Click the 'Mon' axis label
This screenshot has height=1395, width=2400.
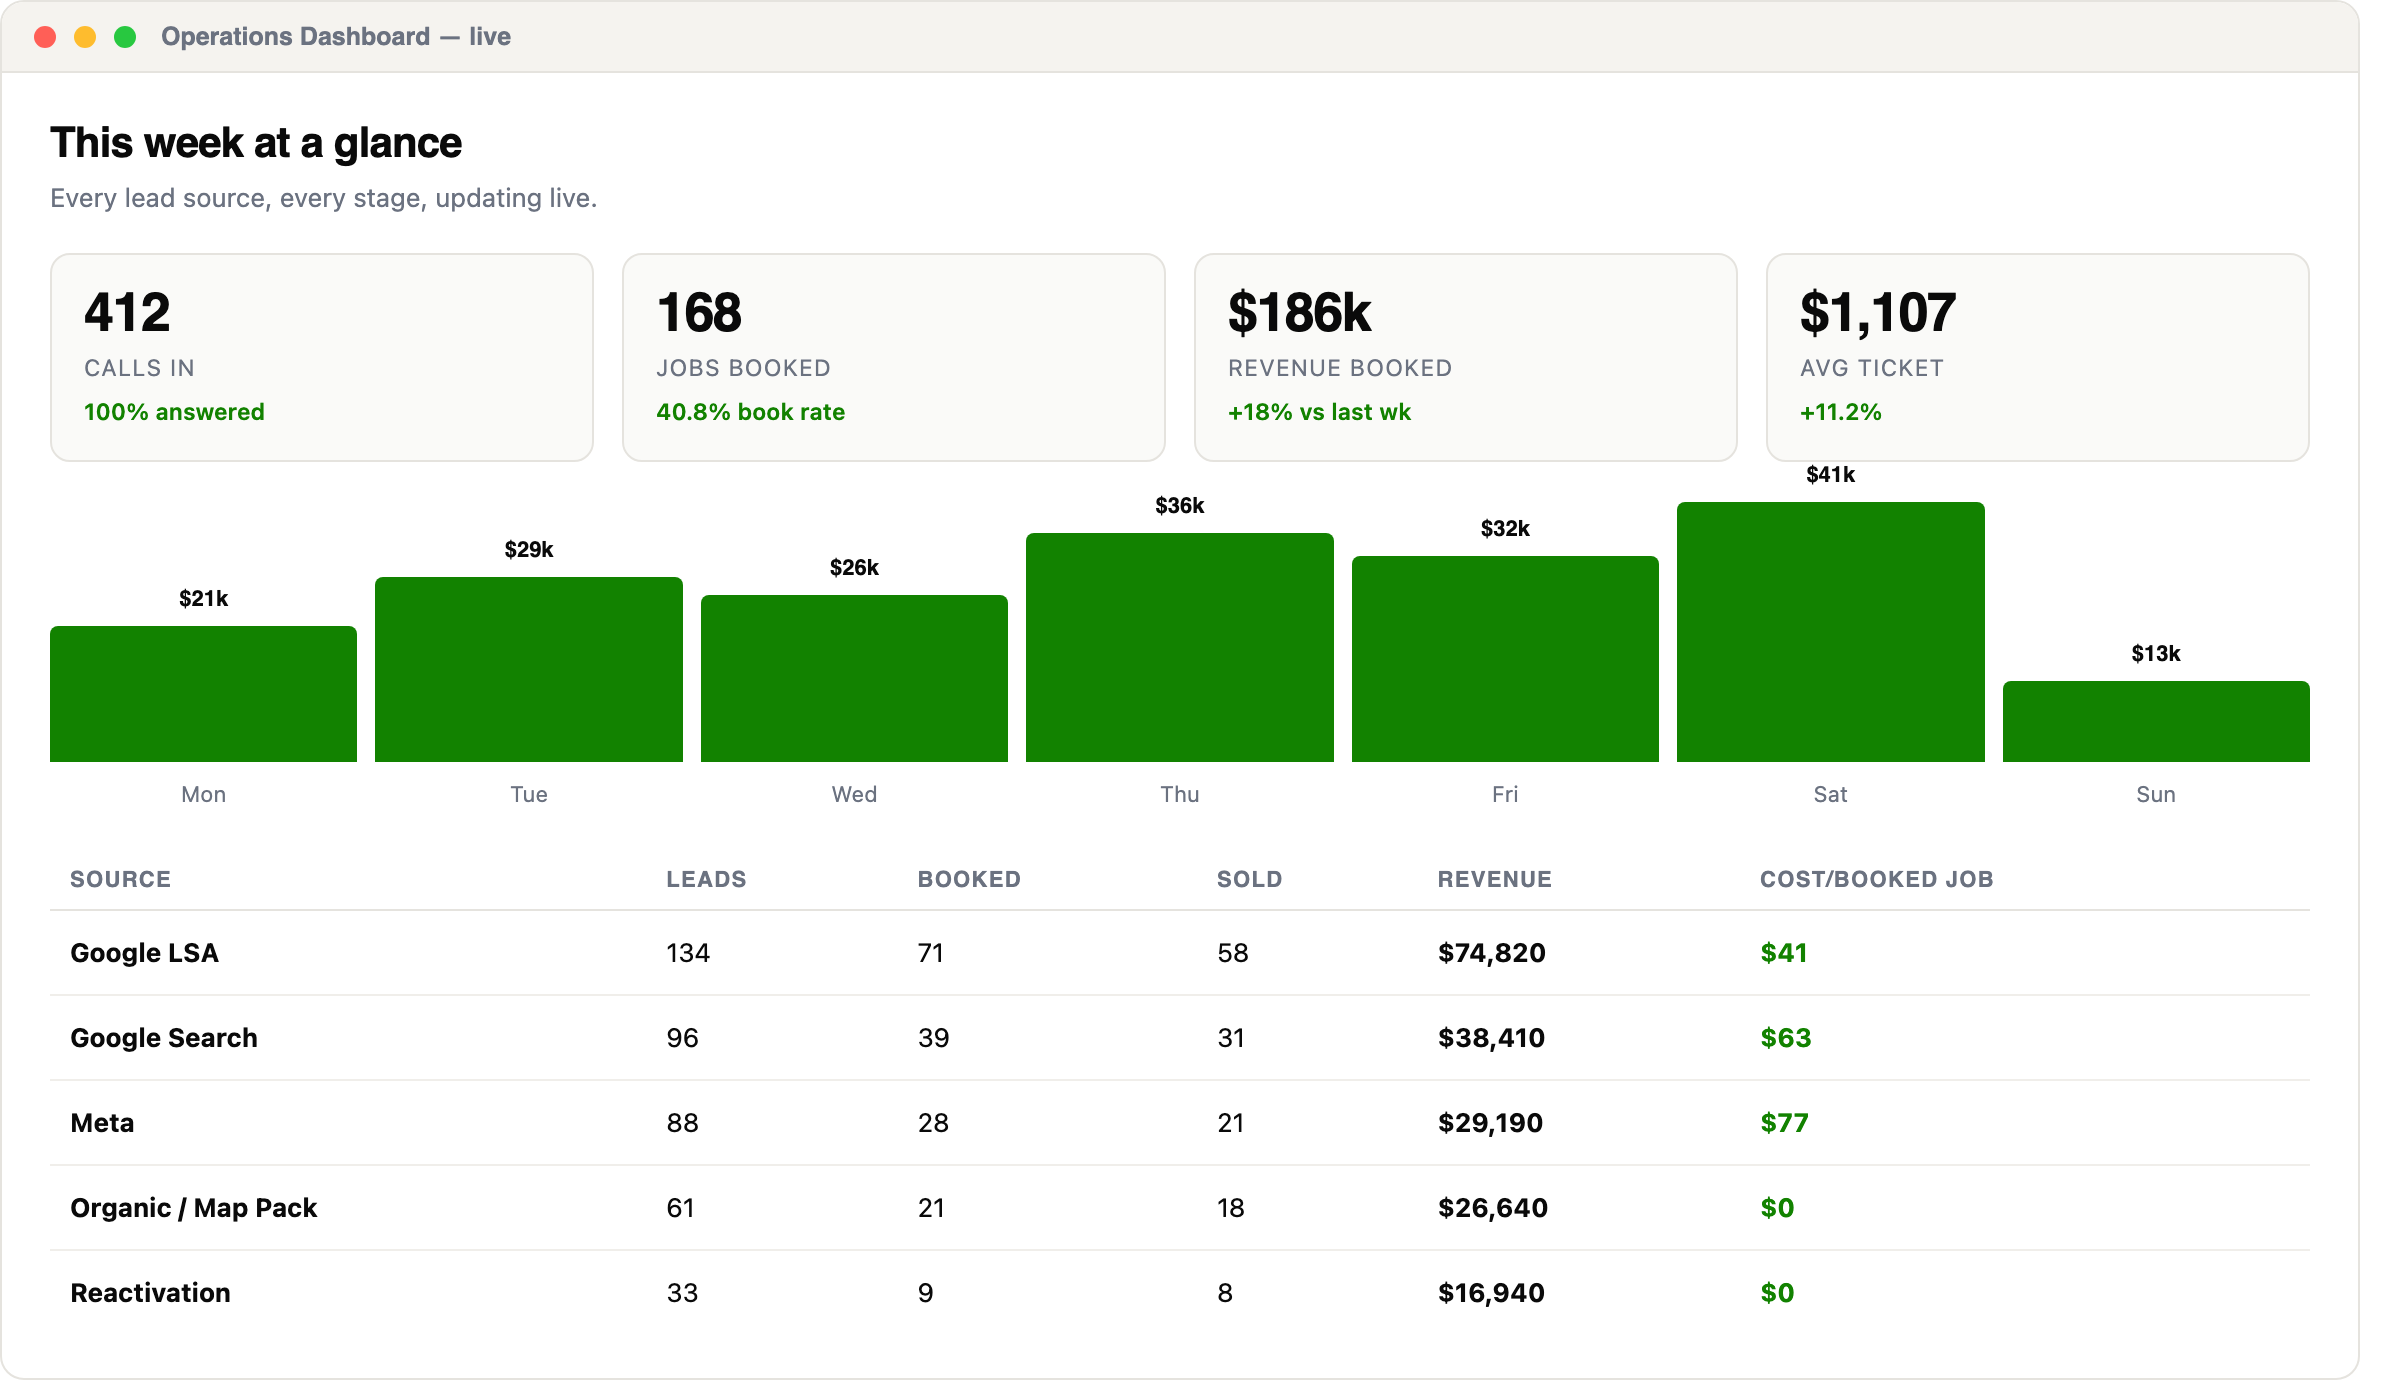coord(204,794)
